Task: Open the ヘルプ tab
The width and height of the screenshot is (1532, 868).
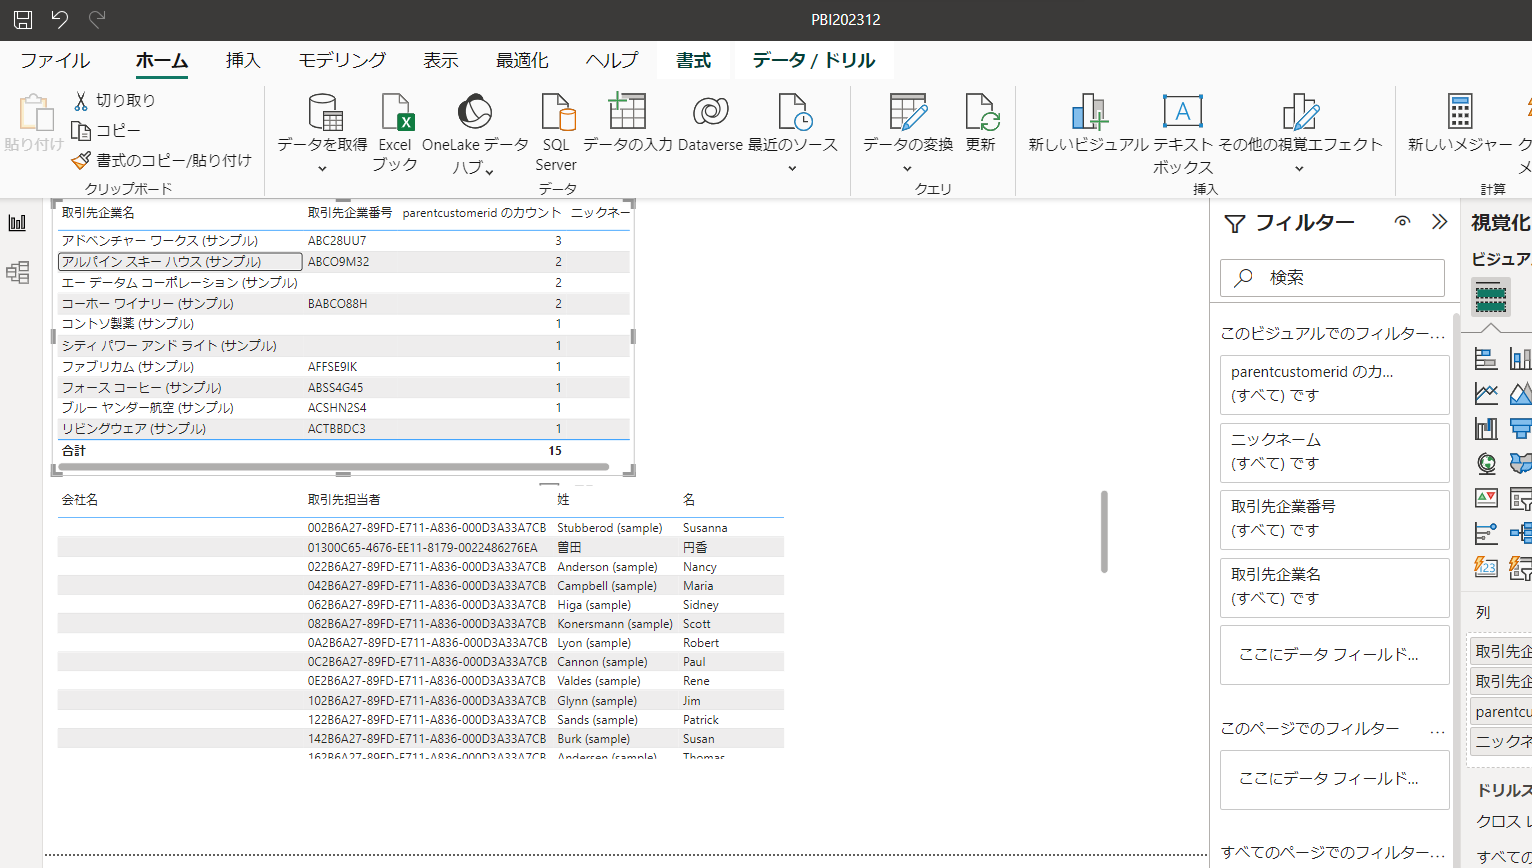Action: pos(612,60)
